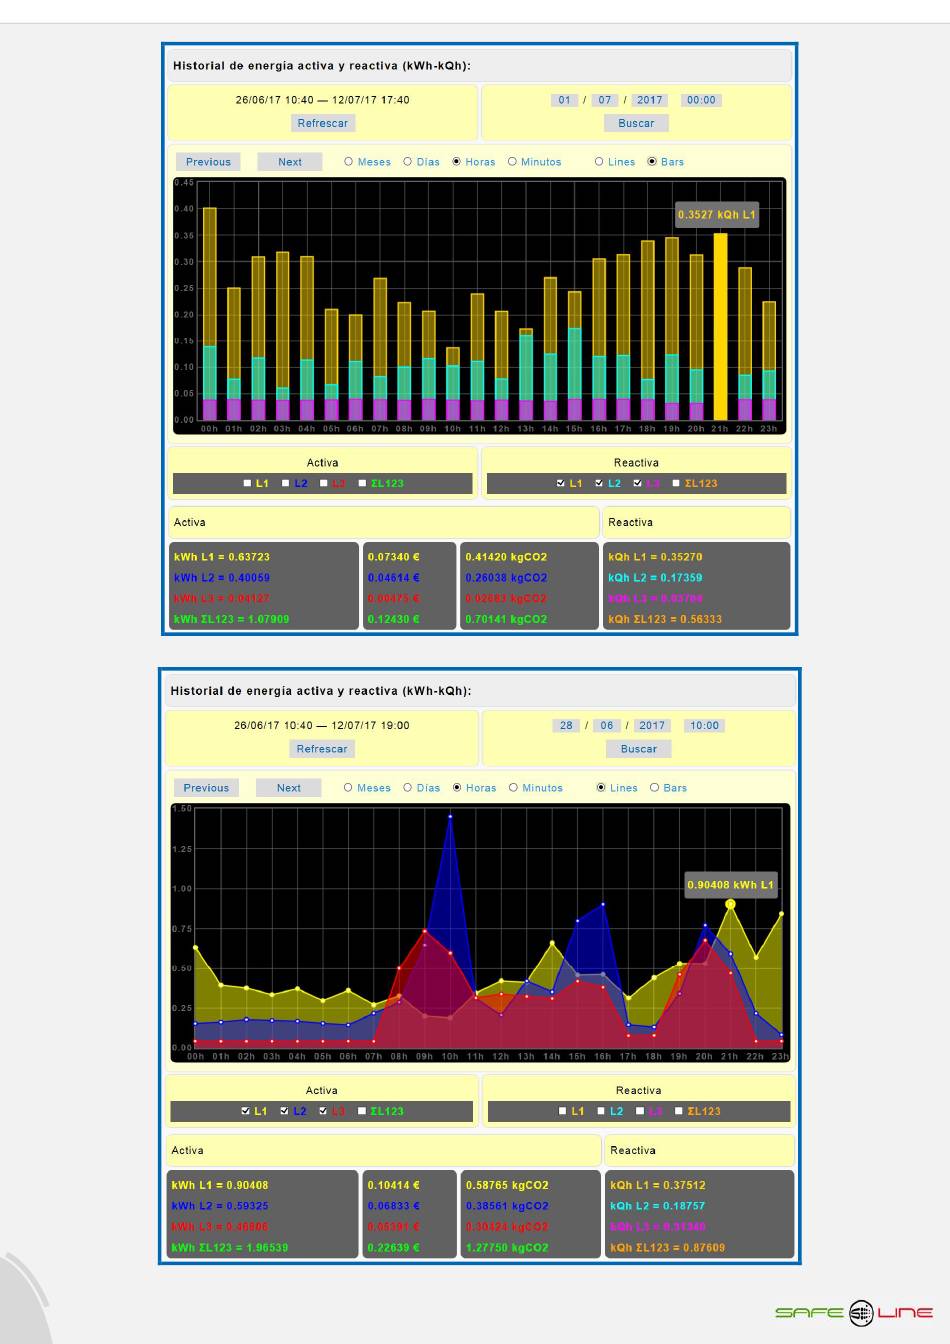The width and height of the screenshot is (950, 1344).
Task: Click the '0.90408 kWh L1' tooltip
Action: (x=731, y=885)
